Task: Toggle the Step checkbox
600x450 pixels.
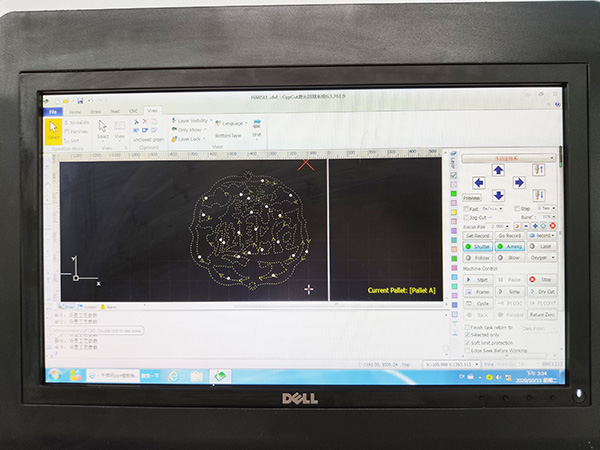Action: point(517,209)
